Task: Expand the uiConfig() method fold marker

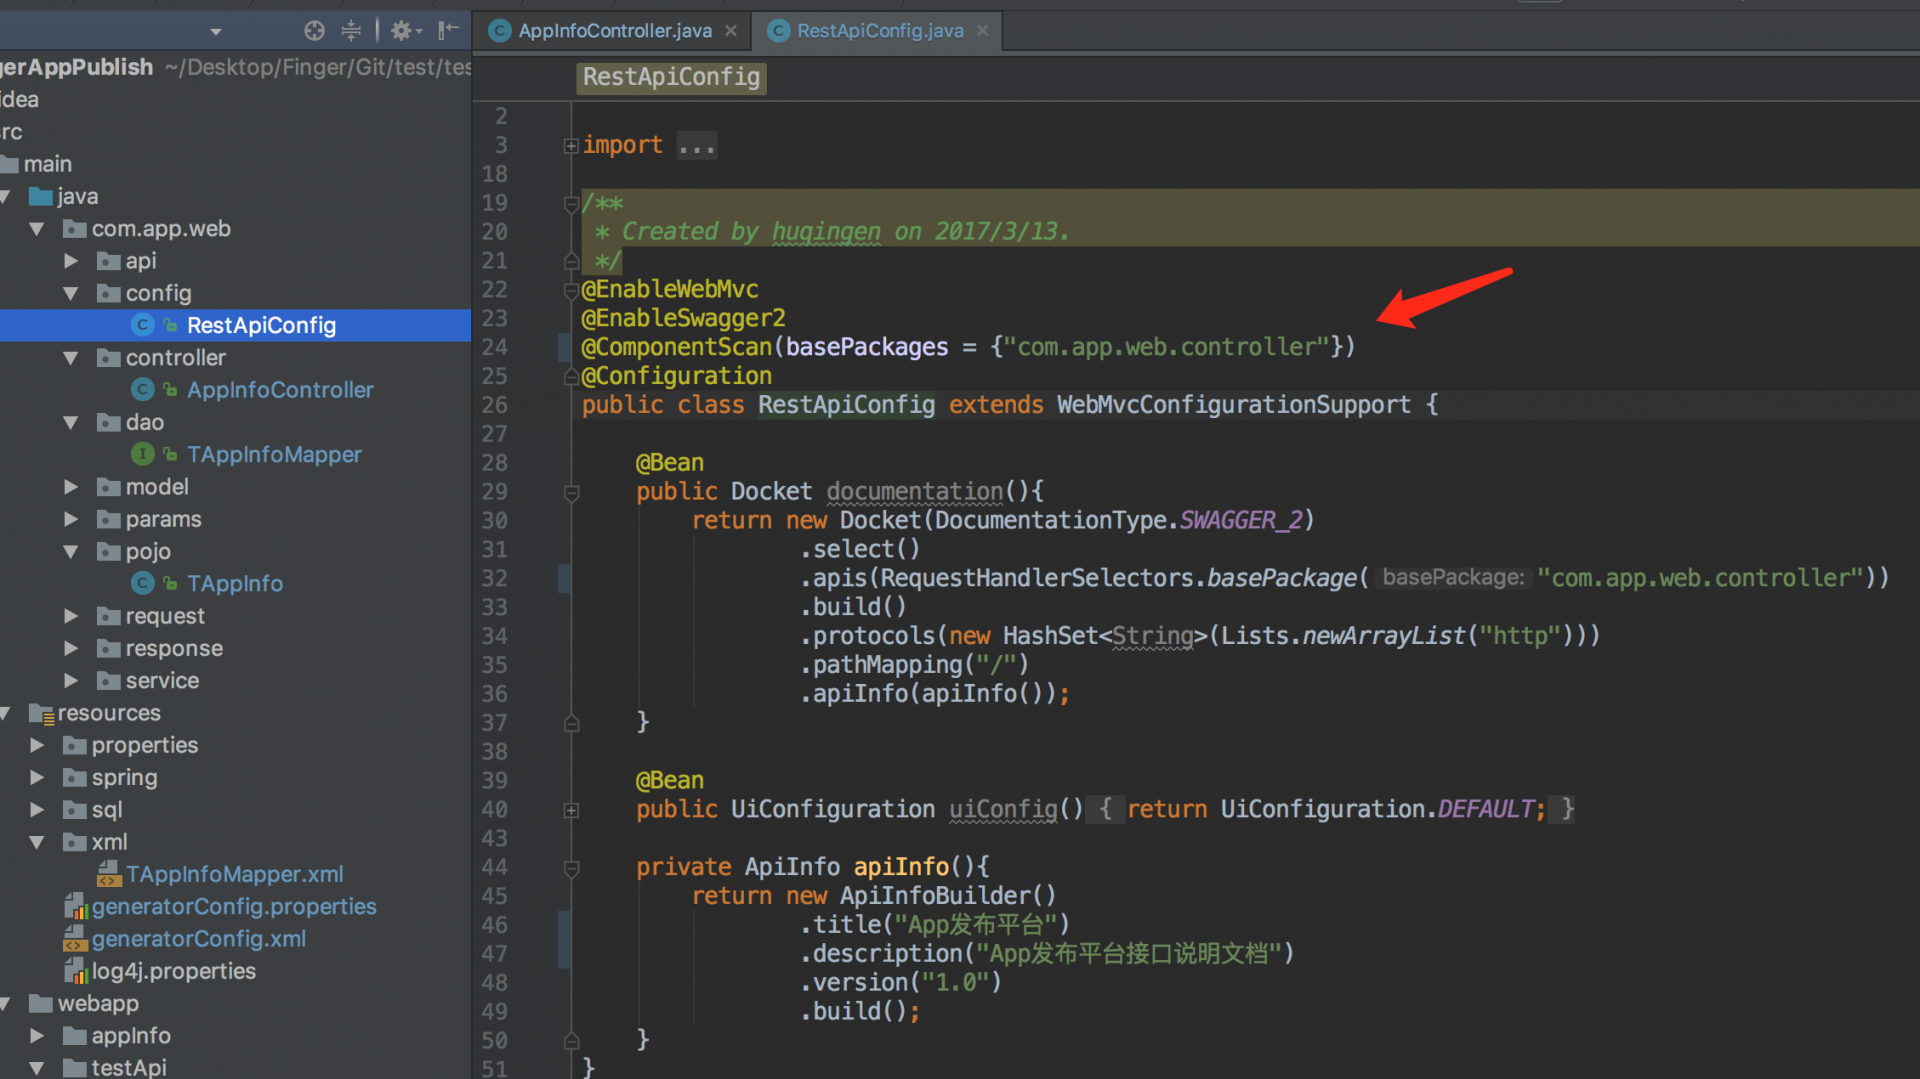Action: coord(571,810)
